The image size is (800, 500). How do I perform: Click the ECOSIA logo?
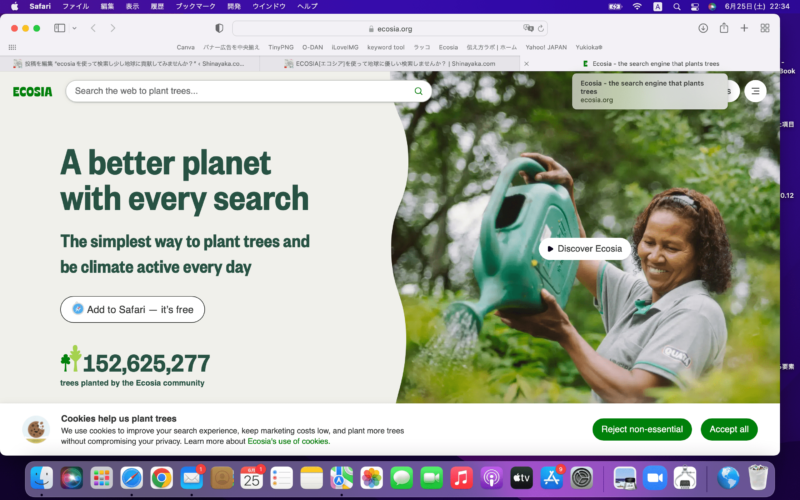tap(33, 92)
